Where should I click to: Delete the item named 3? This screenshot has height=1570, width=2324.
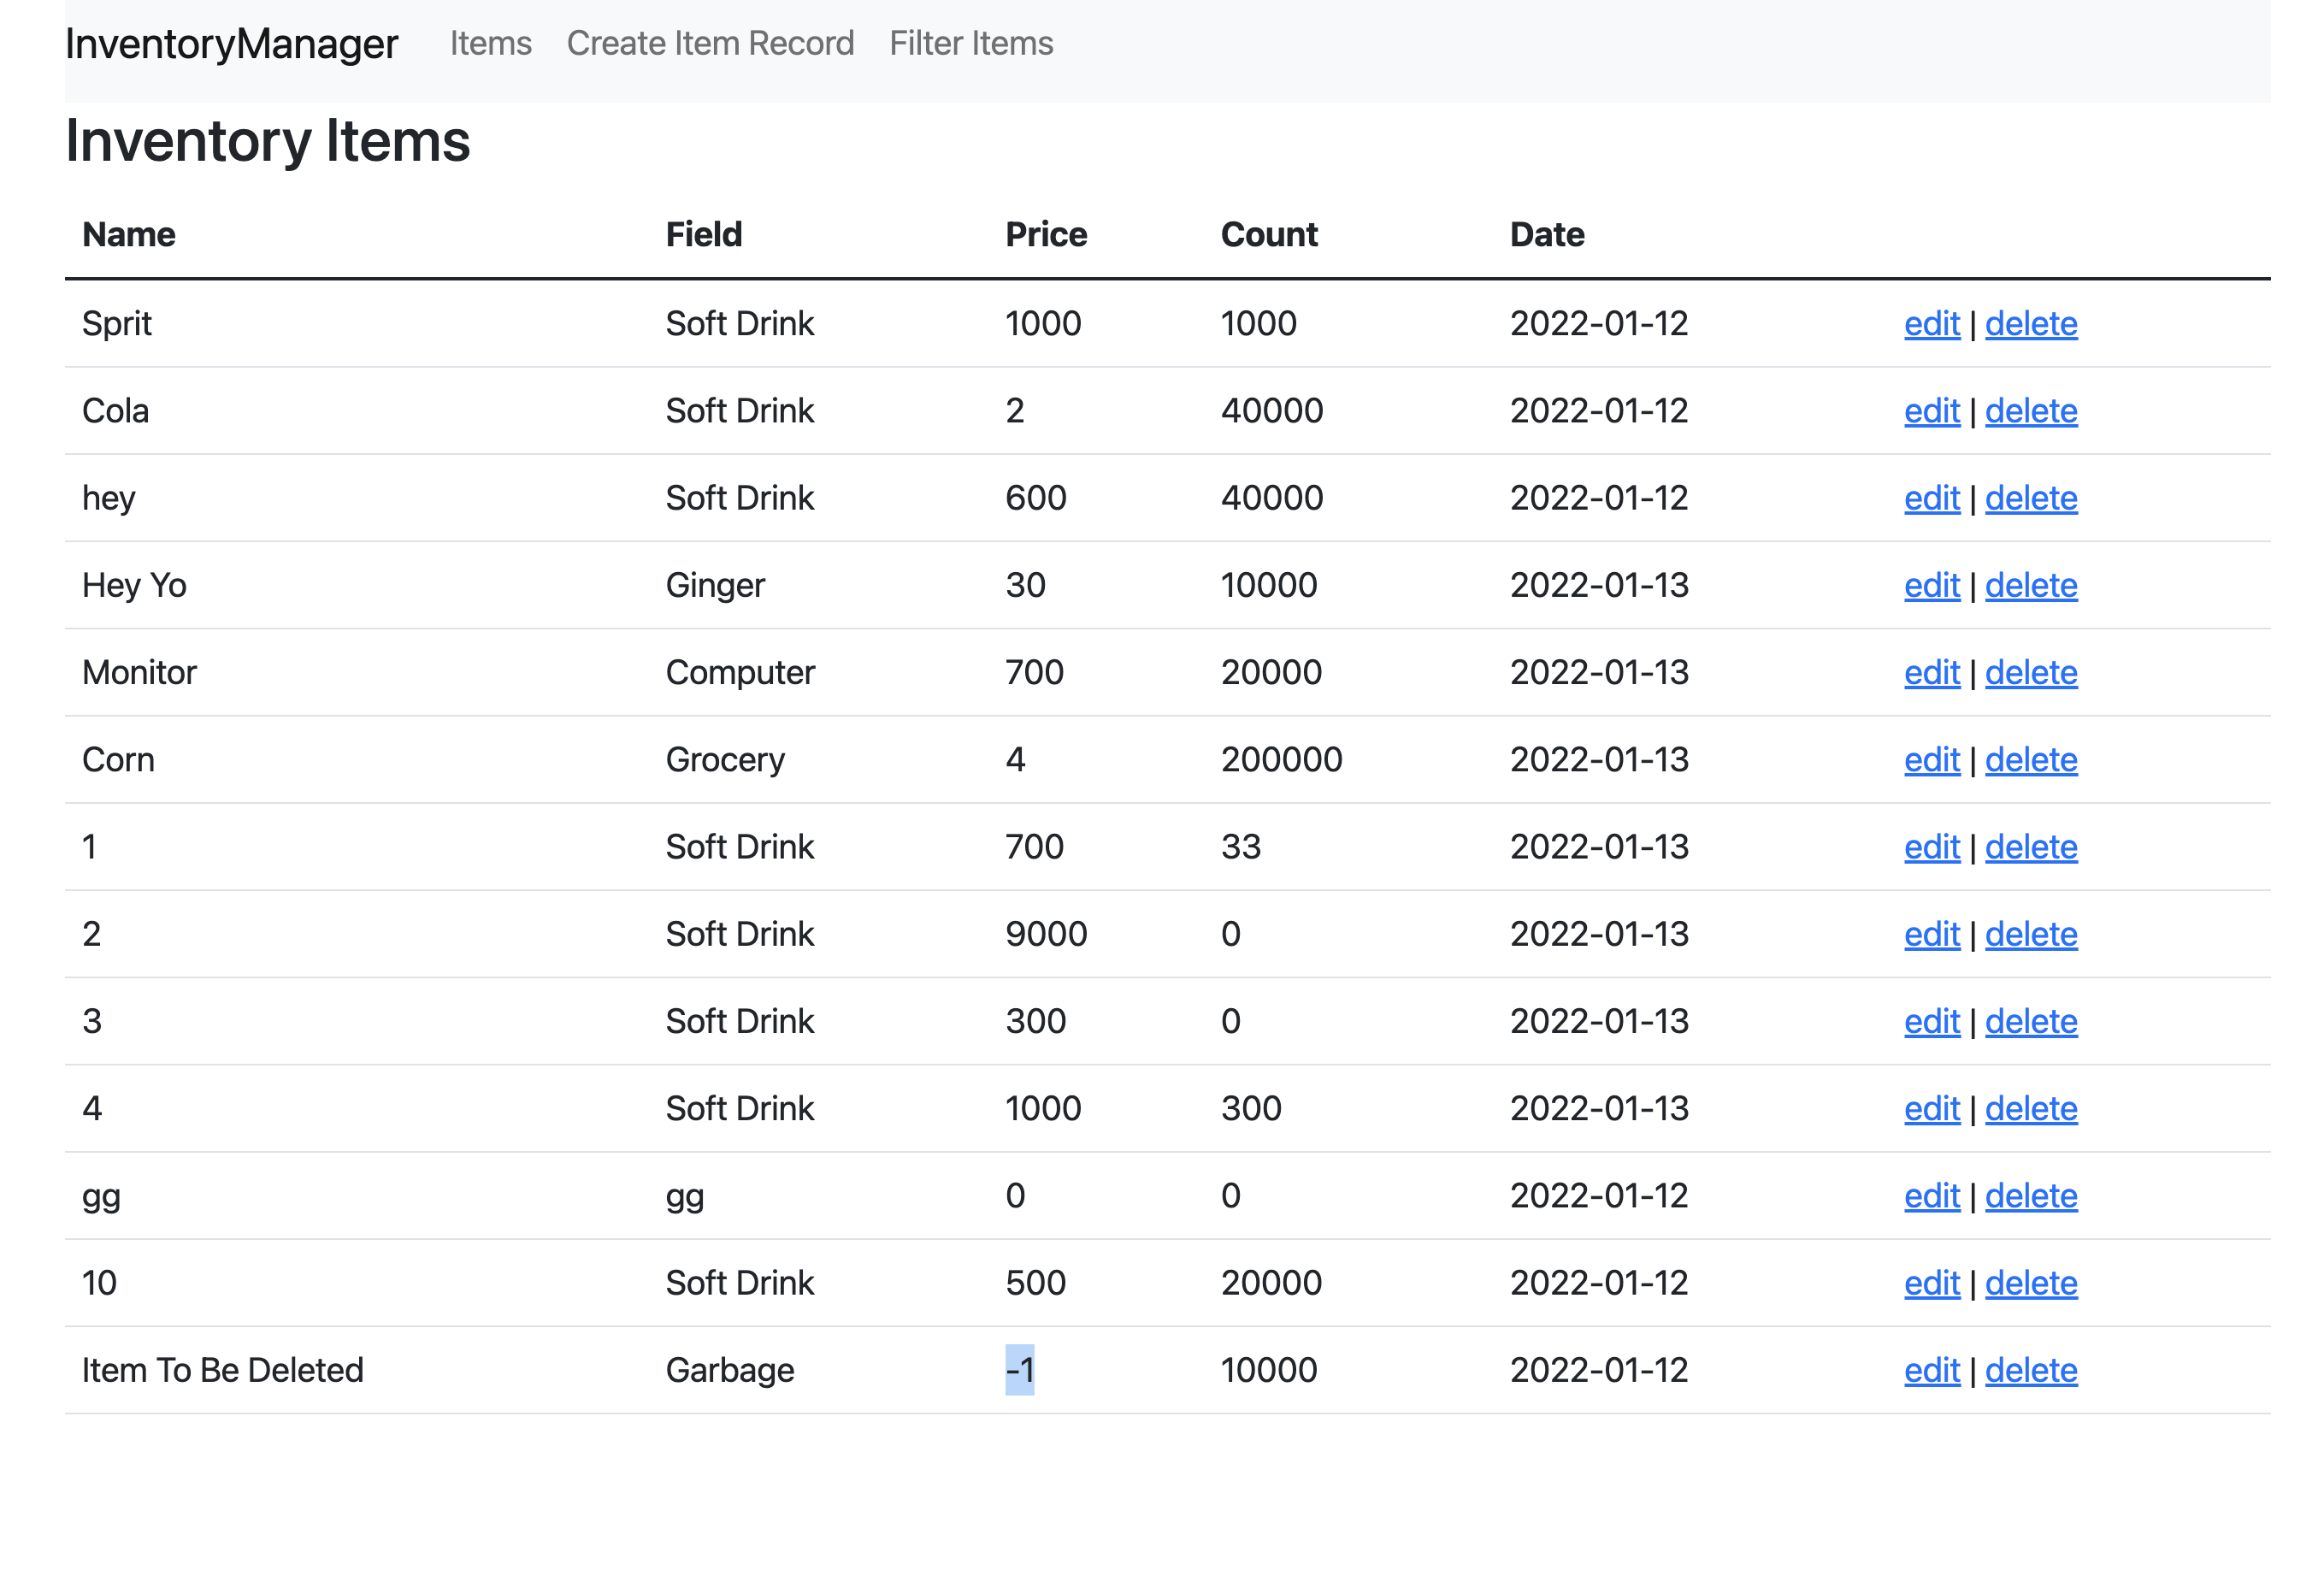[2030, 1021]
